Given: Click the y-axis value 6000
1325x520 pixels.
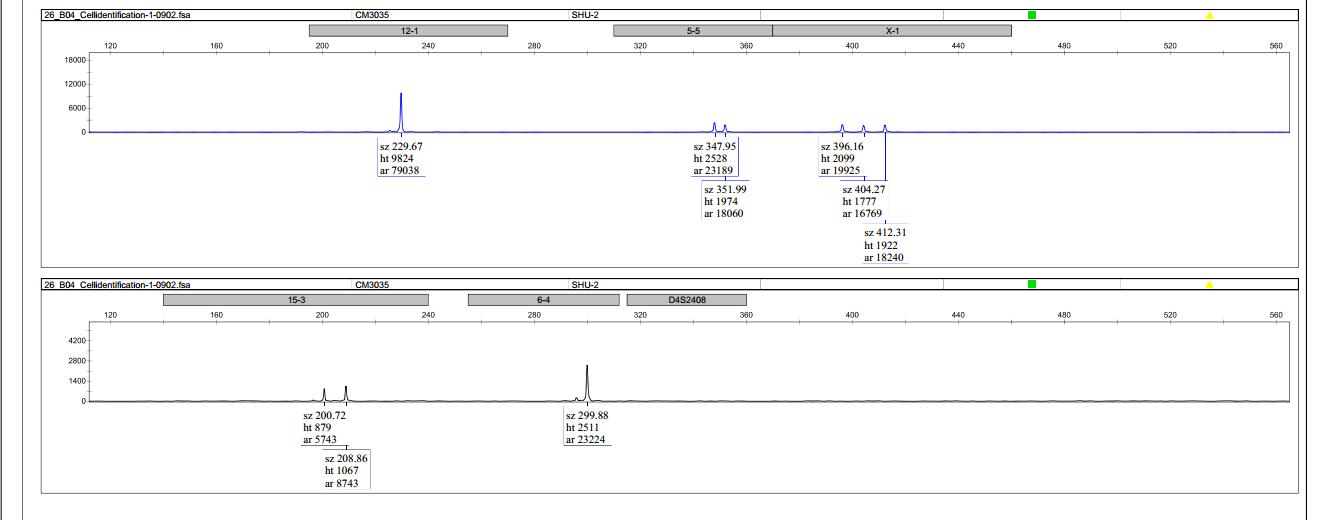Looking at the screenshot, I should coord(75,108).
